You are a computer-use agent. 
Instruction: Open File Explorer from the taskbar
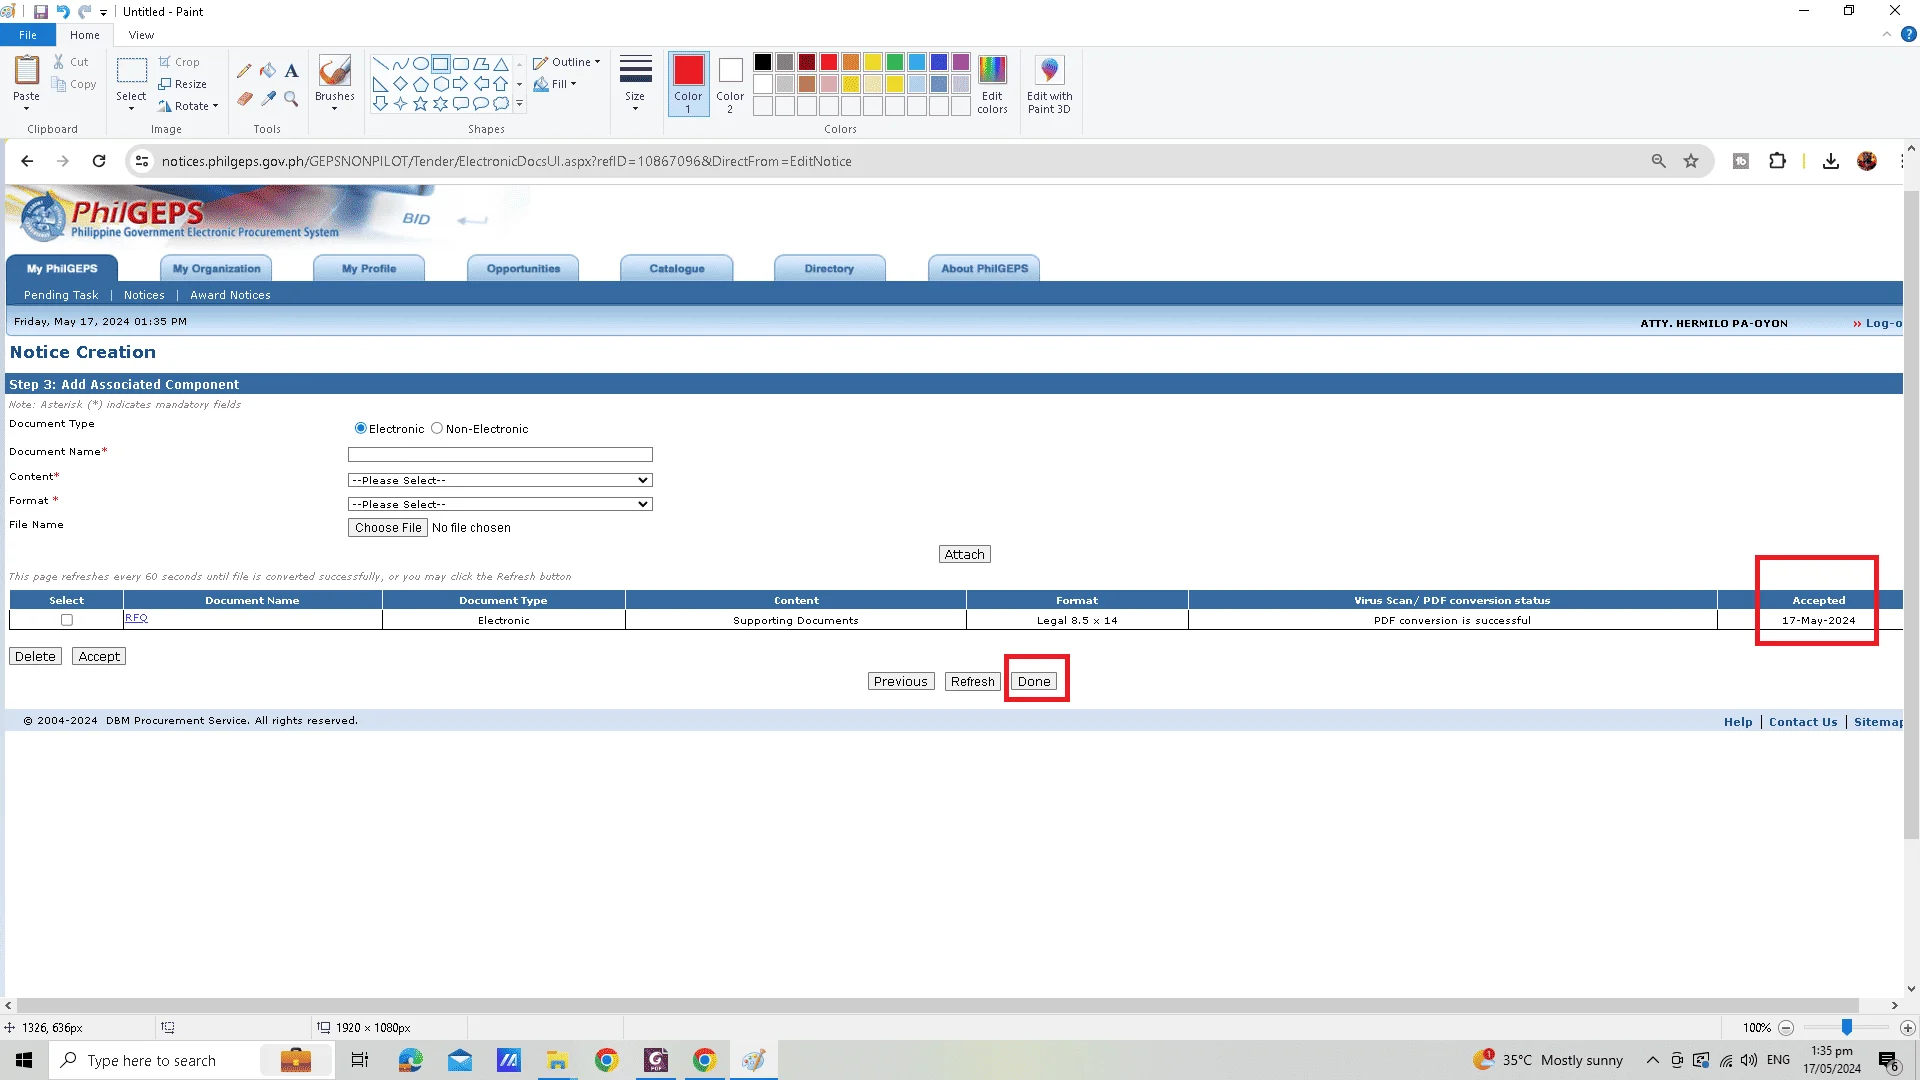coord(557,1060)
